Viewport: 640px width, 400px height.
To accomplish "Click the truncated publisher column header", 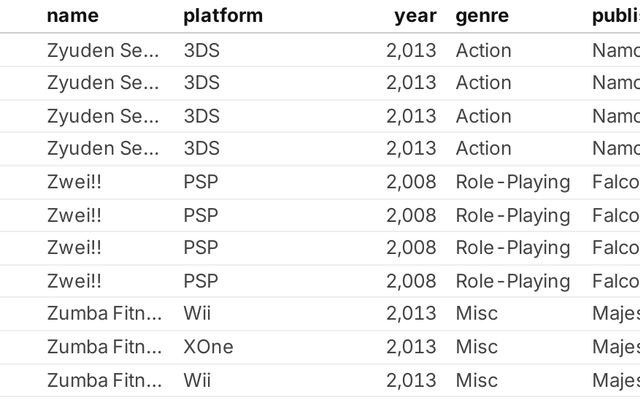I will [615, 15].
